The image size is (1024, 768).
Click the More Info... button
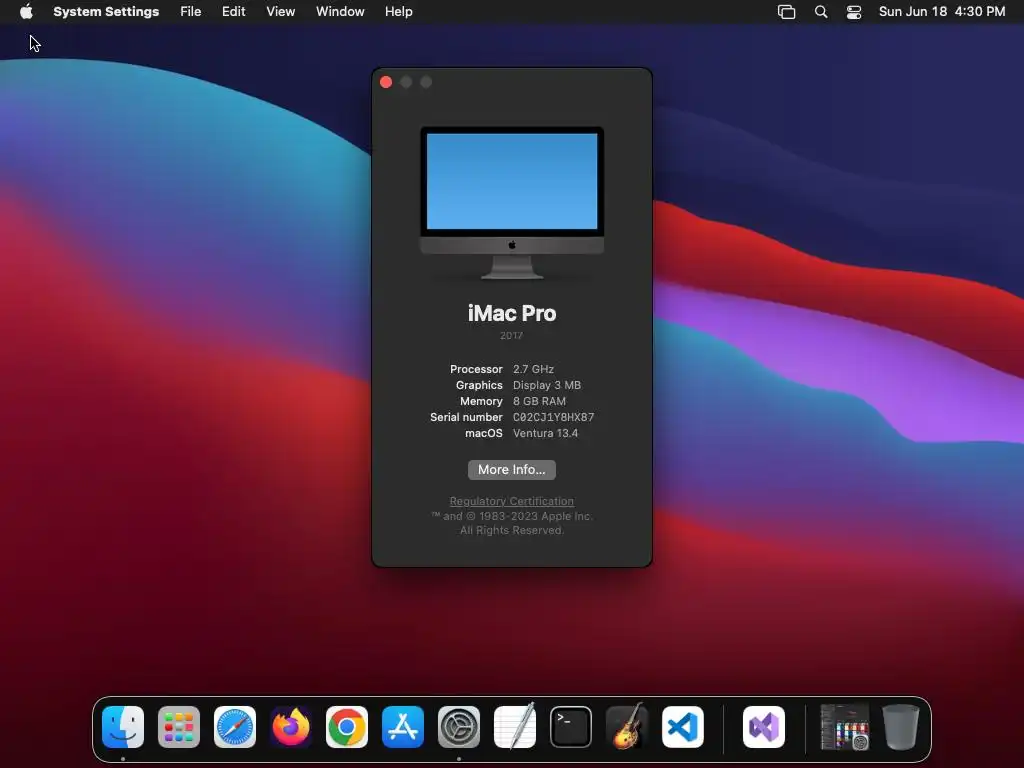(512, 470)
